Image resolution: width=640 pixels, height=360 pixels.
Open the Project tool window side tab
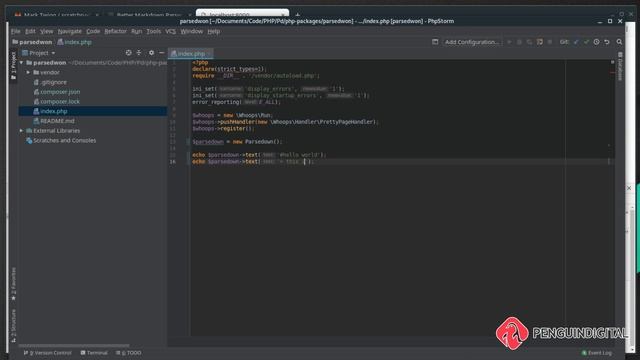tap(13, 66)
